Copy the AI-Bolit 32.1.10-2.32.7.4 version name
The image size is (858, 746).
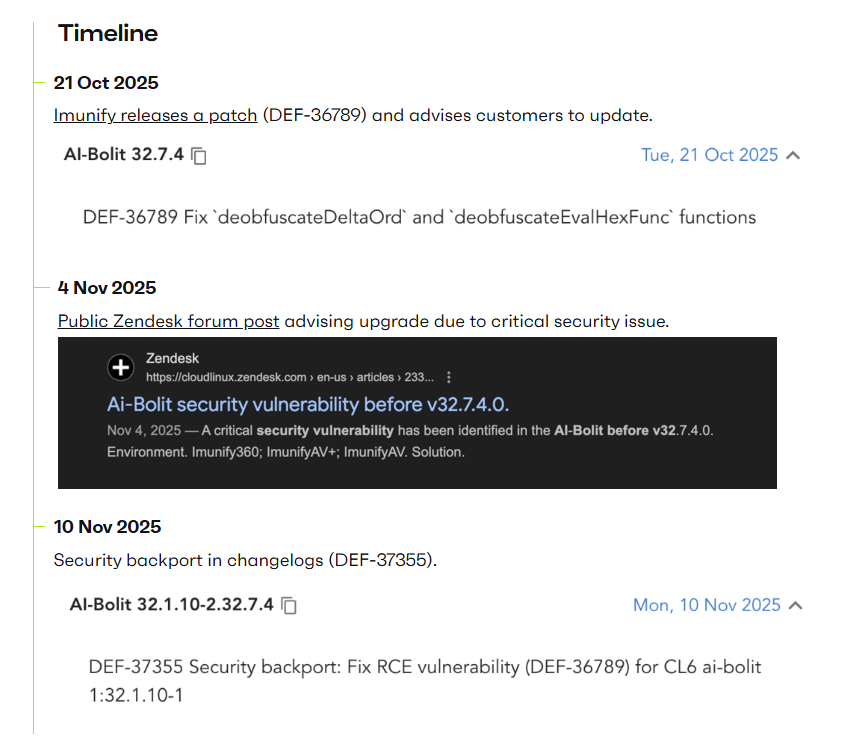click(x=289, y=606)
